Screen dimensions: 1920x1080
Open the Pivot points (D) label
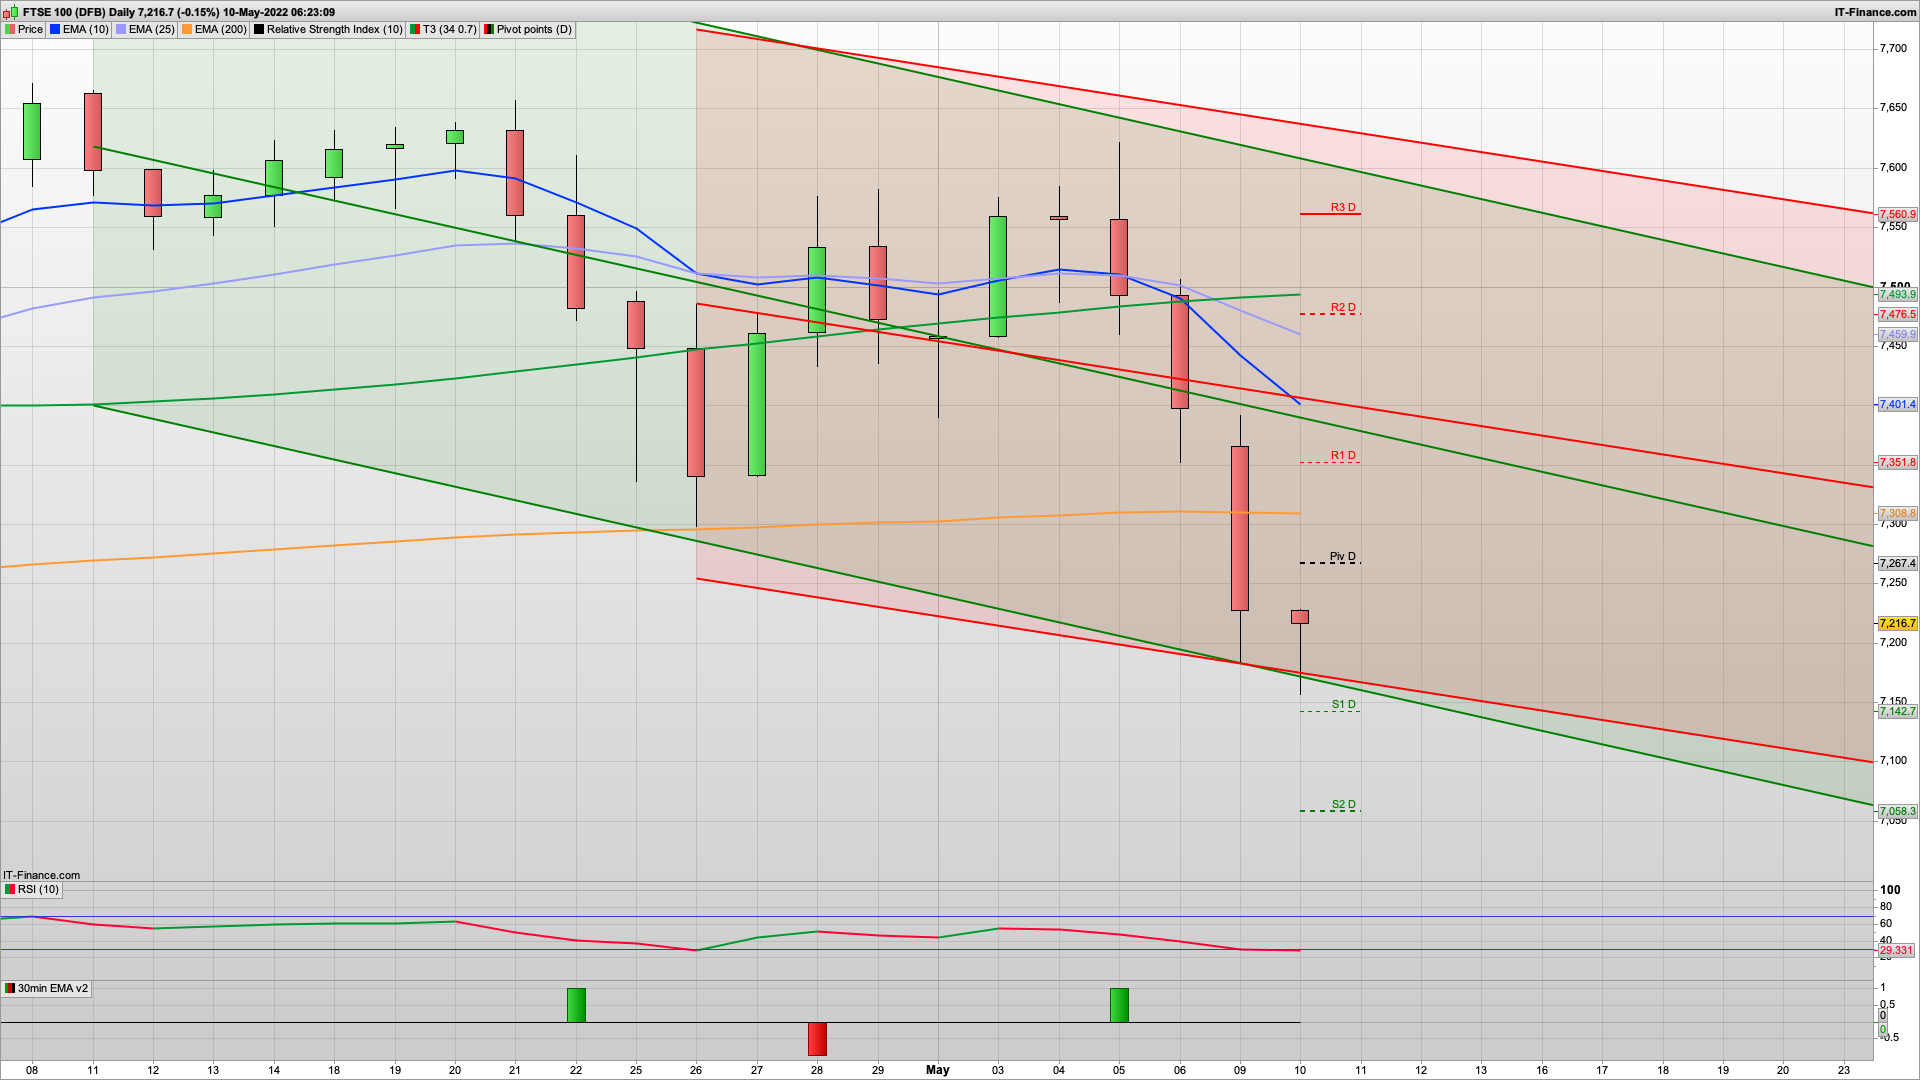534,29
